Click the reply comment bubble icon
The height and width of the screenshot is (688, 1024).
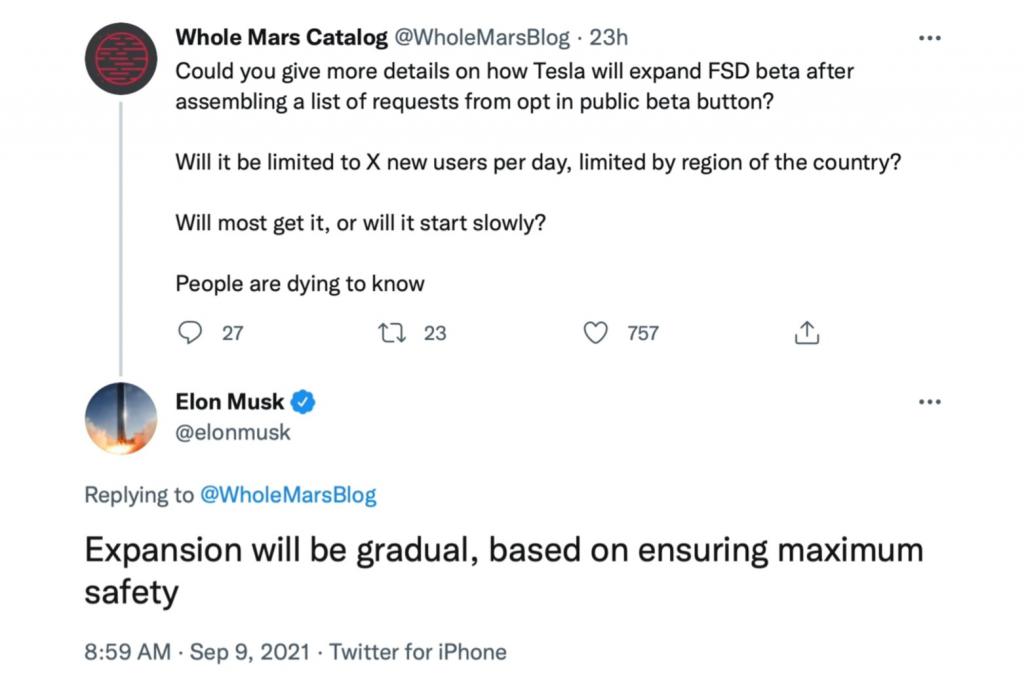[189, 333]
